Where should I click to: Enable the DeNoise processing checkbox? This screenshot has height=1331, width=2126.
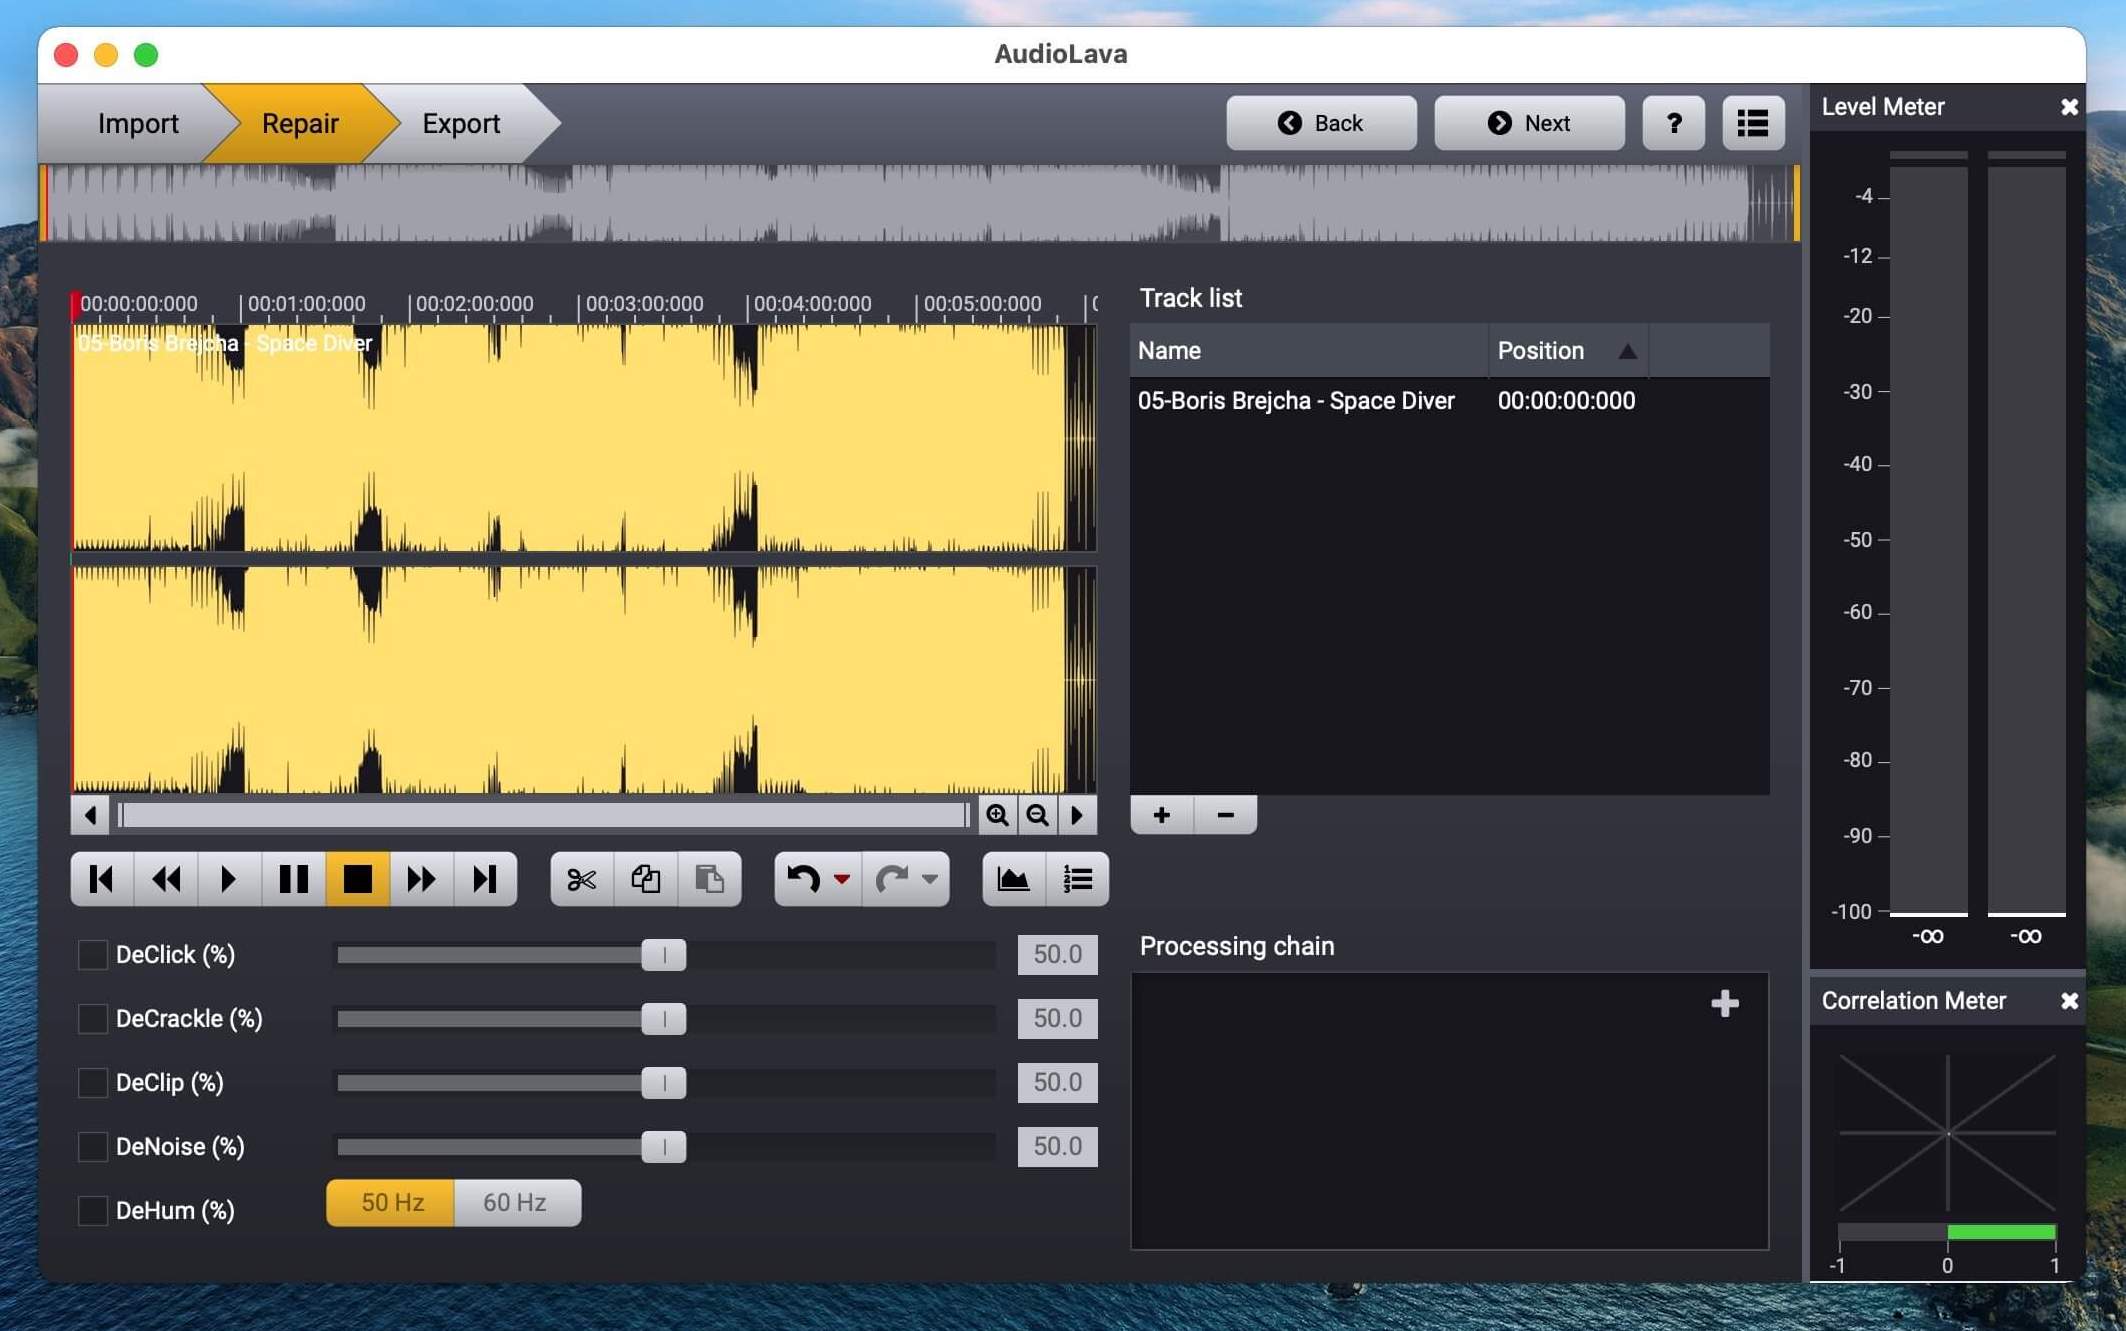89,1145
